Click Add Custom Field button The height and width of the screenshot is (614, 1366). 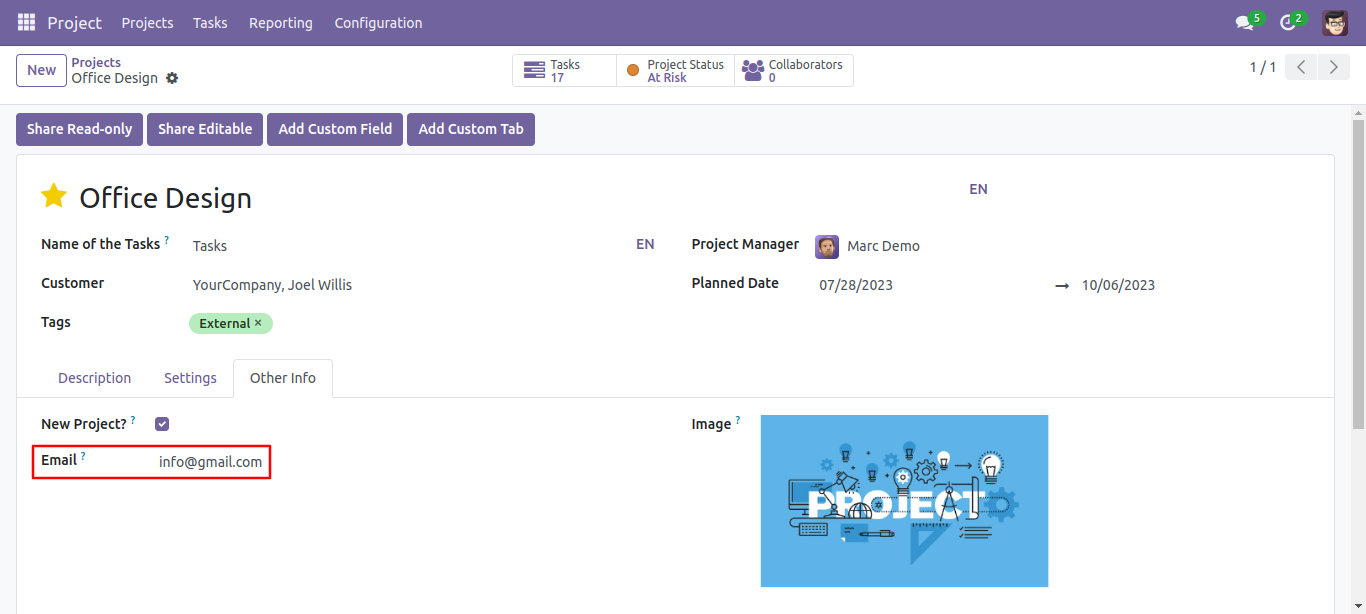click(335, 129)
